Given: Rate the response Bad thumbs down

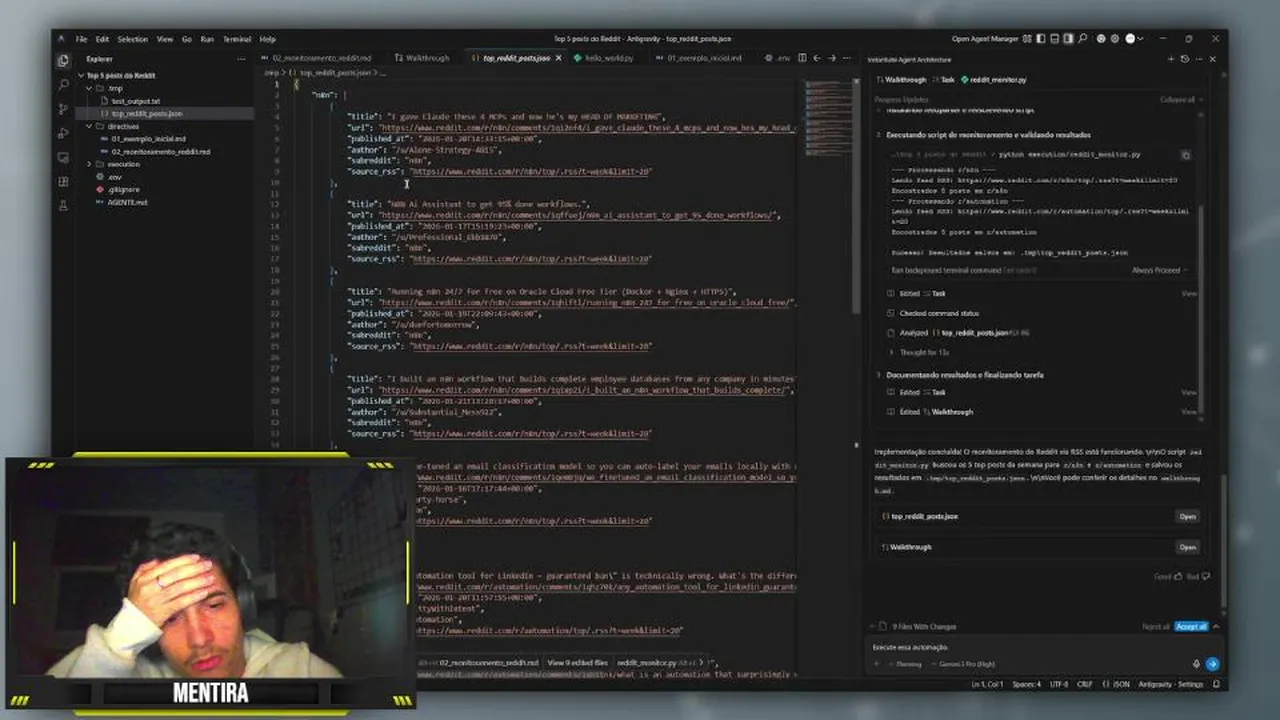Looking at the screenshot, I should coord(1206,576).
